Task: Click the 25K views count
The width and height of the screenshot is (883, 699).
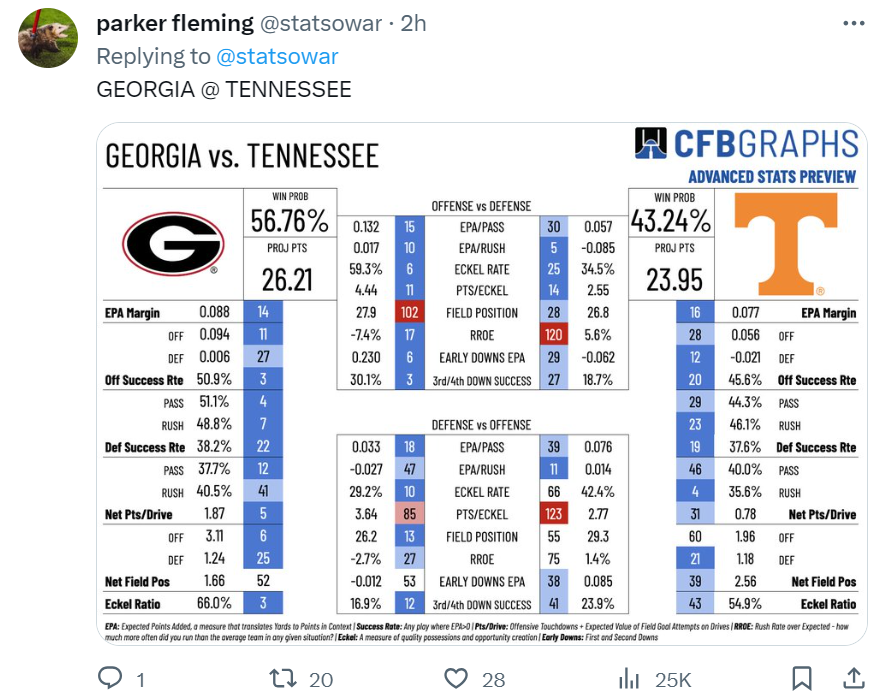Action: pyautogui.click(x=673, y=680)
